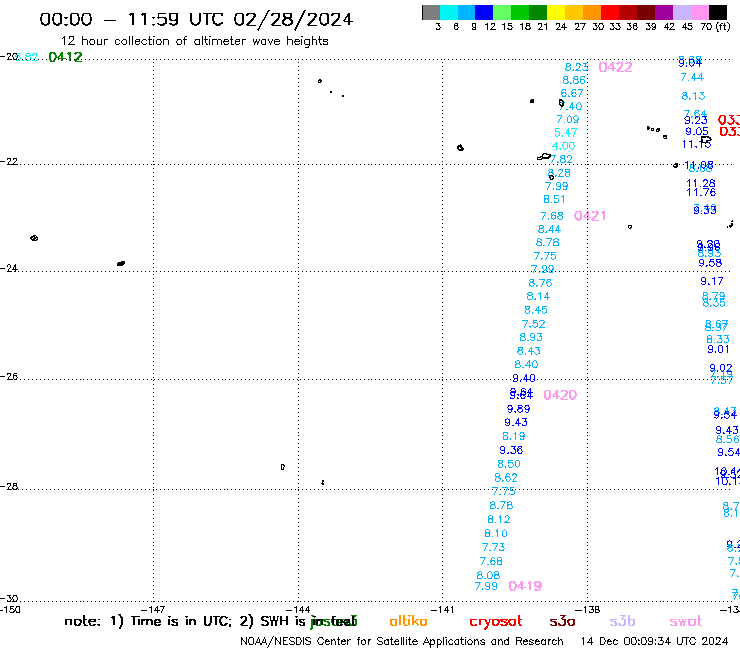Click the longitude axis label -147
This screenshot has height=650, width=740.
coord(153,610)
